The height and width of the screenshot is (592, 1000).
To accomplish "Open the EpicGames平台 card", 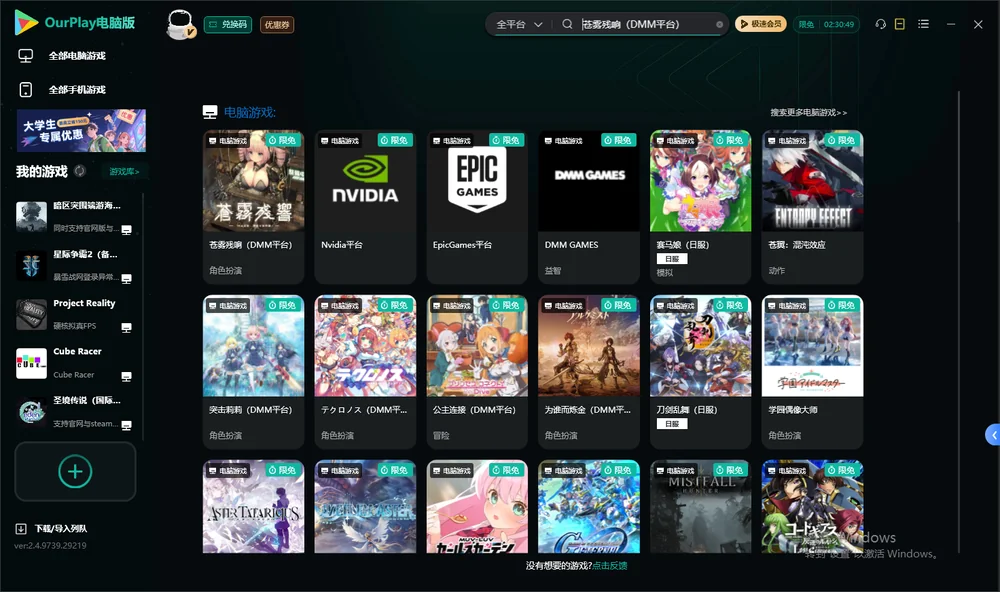I will tap(477, 207).
